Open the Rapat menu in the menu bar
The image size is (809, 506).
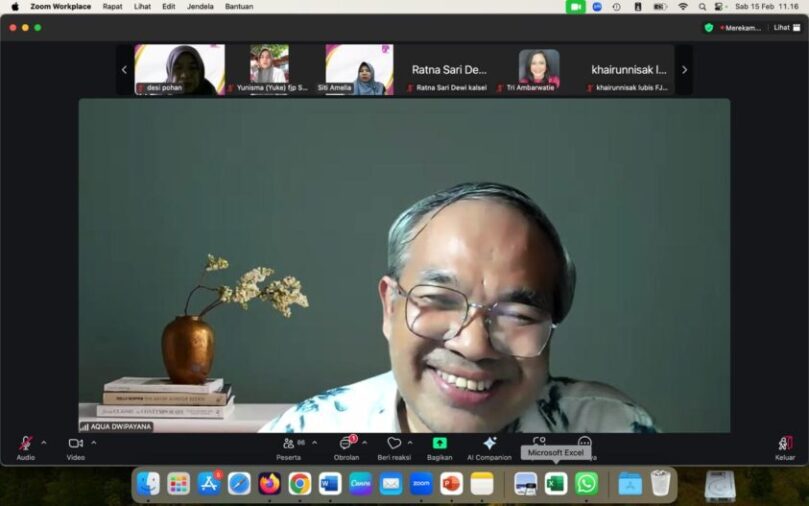(x=112, y=6)
